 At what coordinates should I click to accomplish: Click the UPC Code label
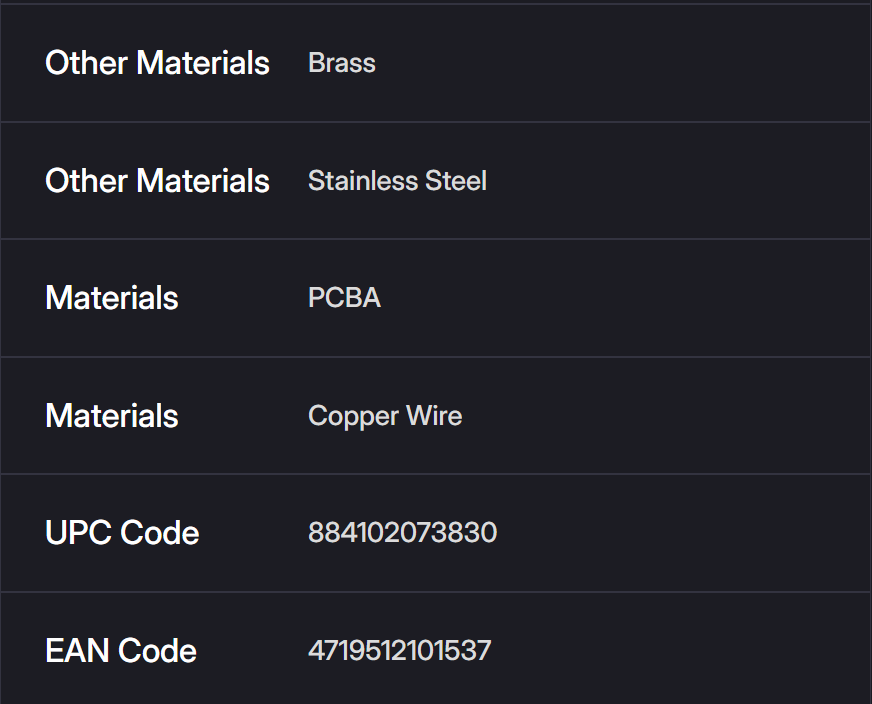122,533
